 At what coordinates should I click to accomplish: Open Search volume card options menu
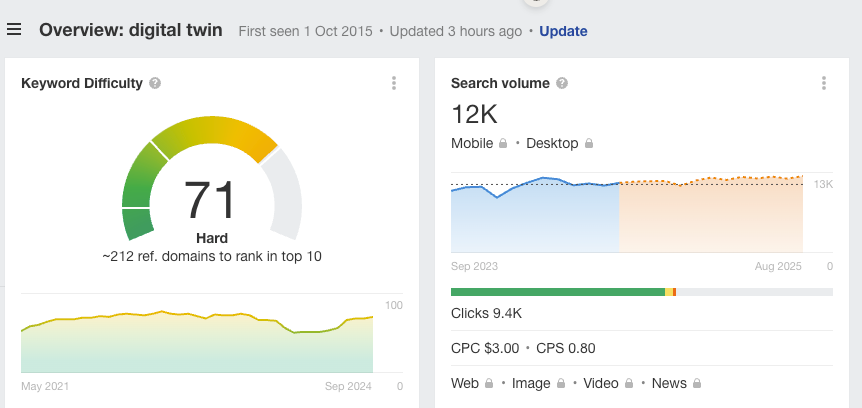[823, 83]
